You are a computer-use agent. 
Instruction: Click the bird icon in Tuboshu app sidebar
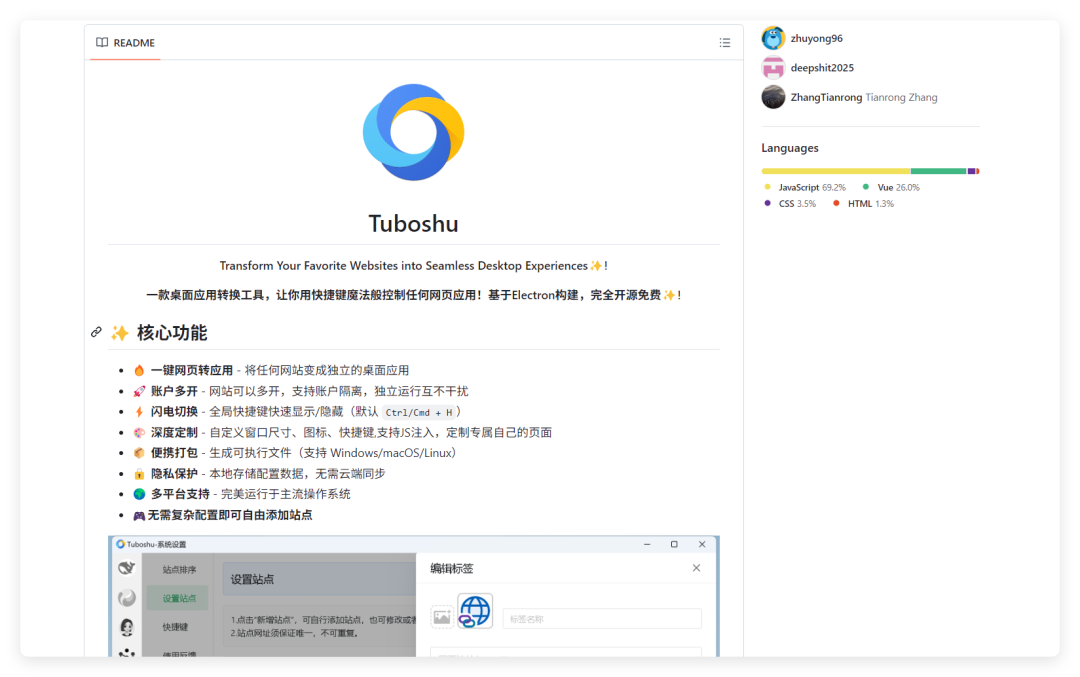[127, 568]
